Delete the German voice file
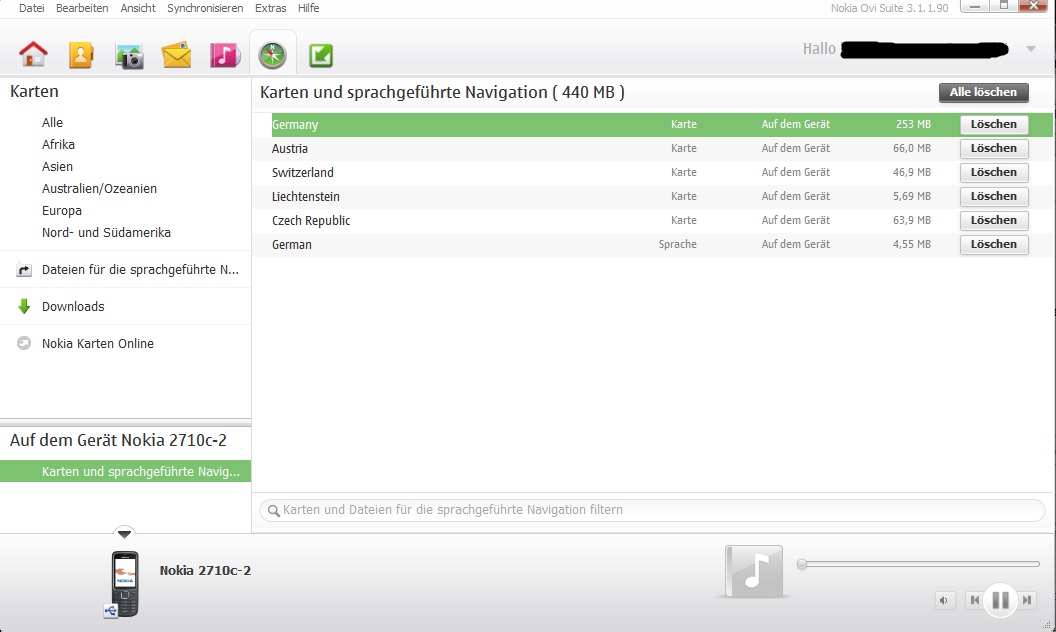 coord(994,245)
